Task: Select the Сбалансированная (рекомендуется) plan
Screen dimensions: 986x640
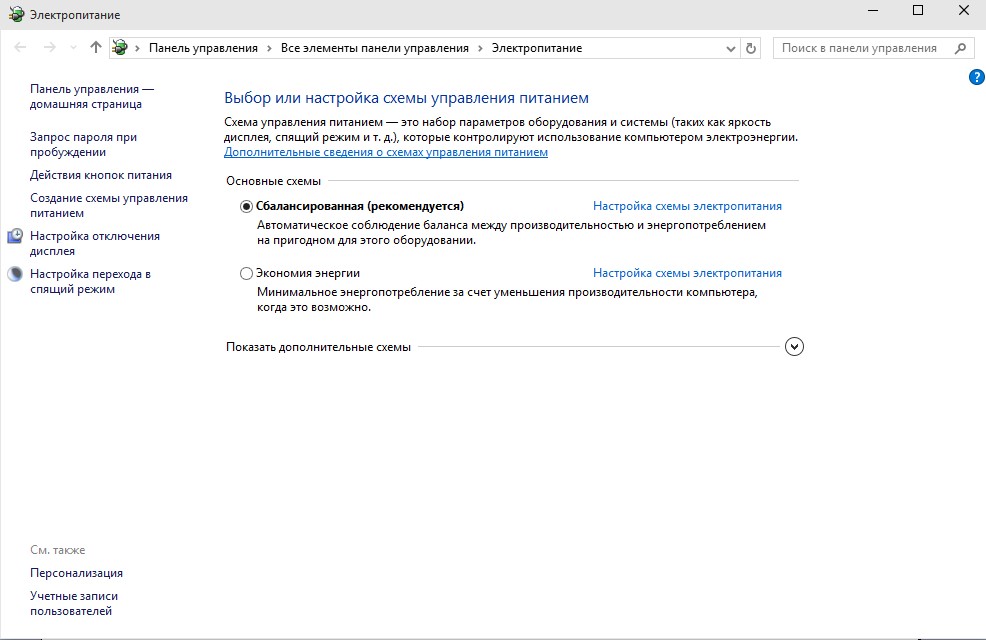Action: coord(246,206)
